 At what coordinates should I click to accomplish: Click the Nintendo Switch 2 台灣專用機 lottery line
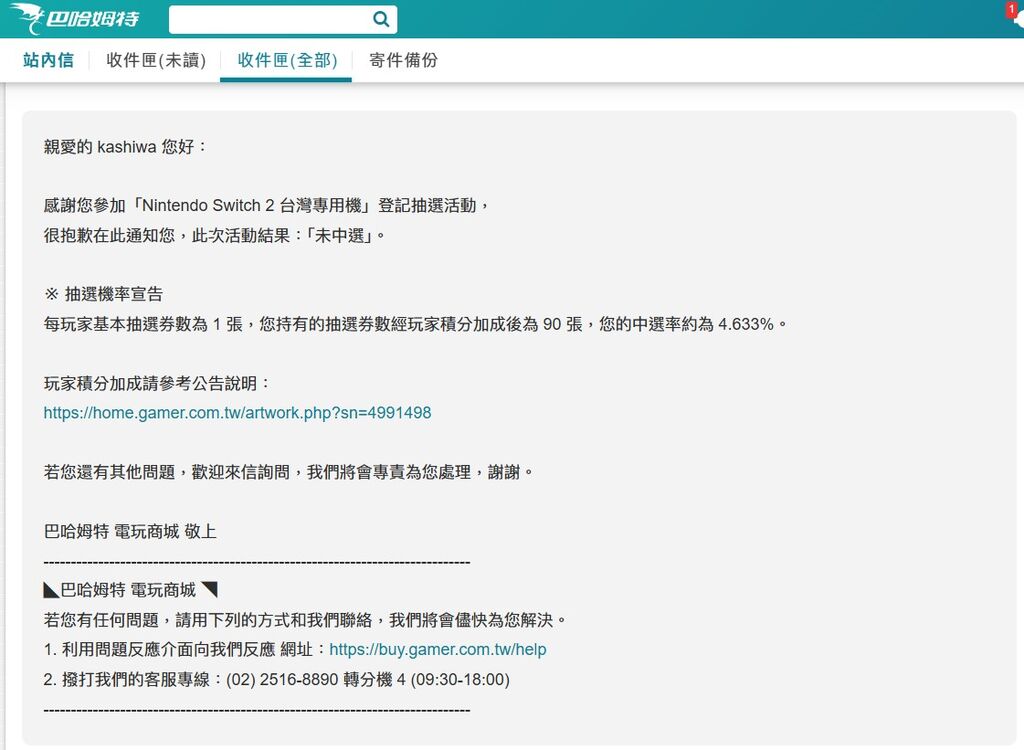266,206
